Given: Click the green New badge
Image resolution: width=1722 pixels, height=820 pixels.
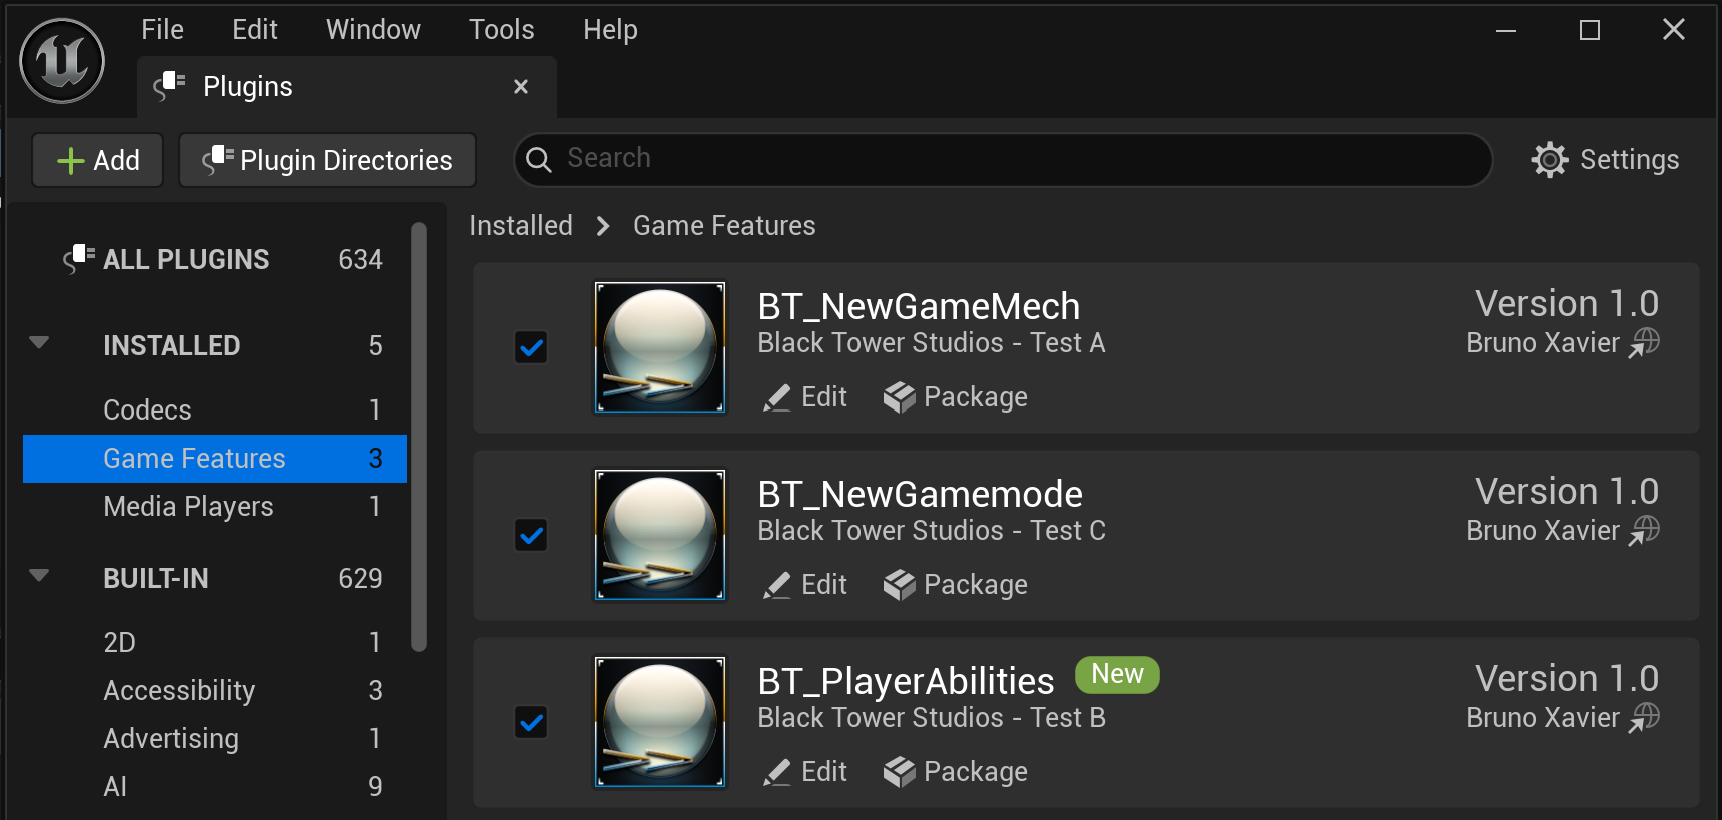Looking at the screenshot, I should point(1117,675).
